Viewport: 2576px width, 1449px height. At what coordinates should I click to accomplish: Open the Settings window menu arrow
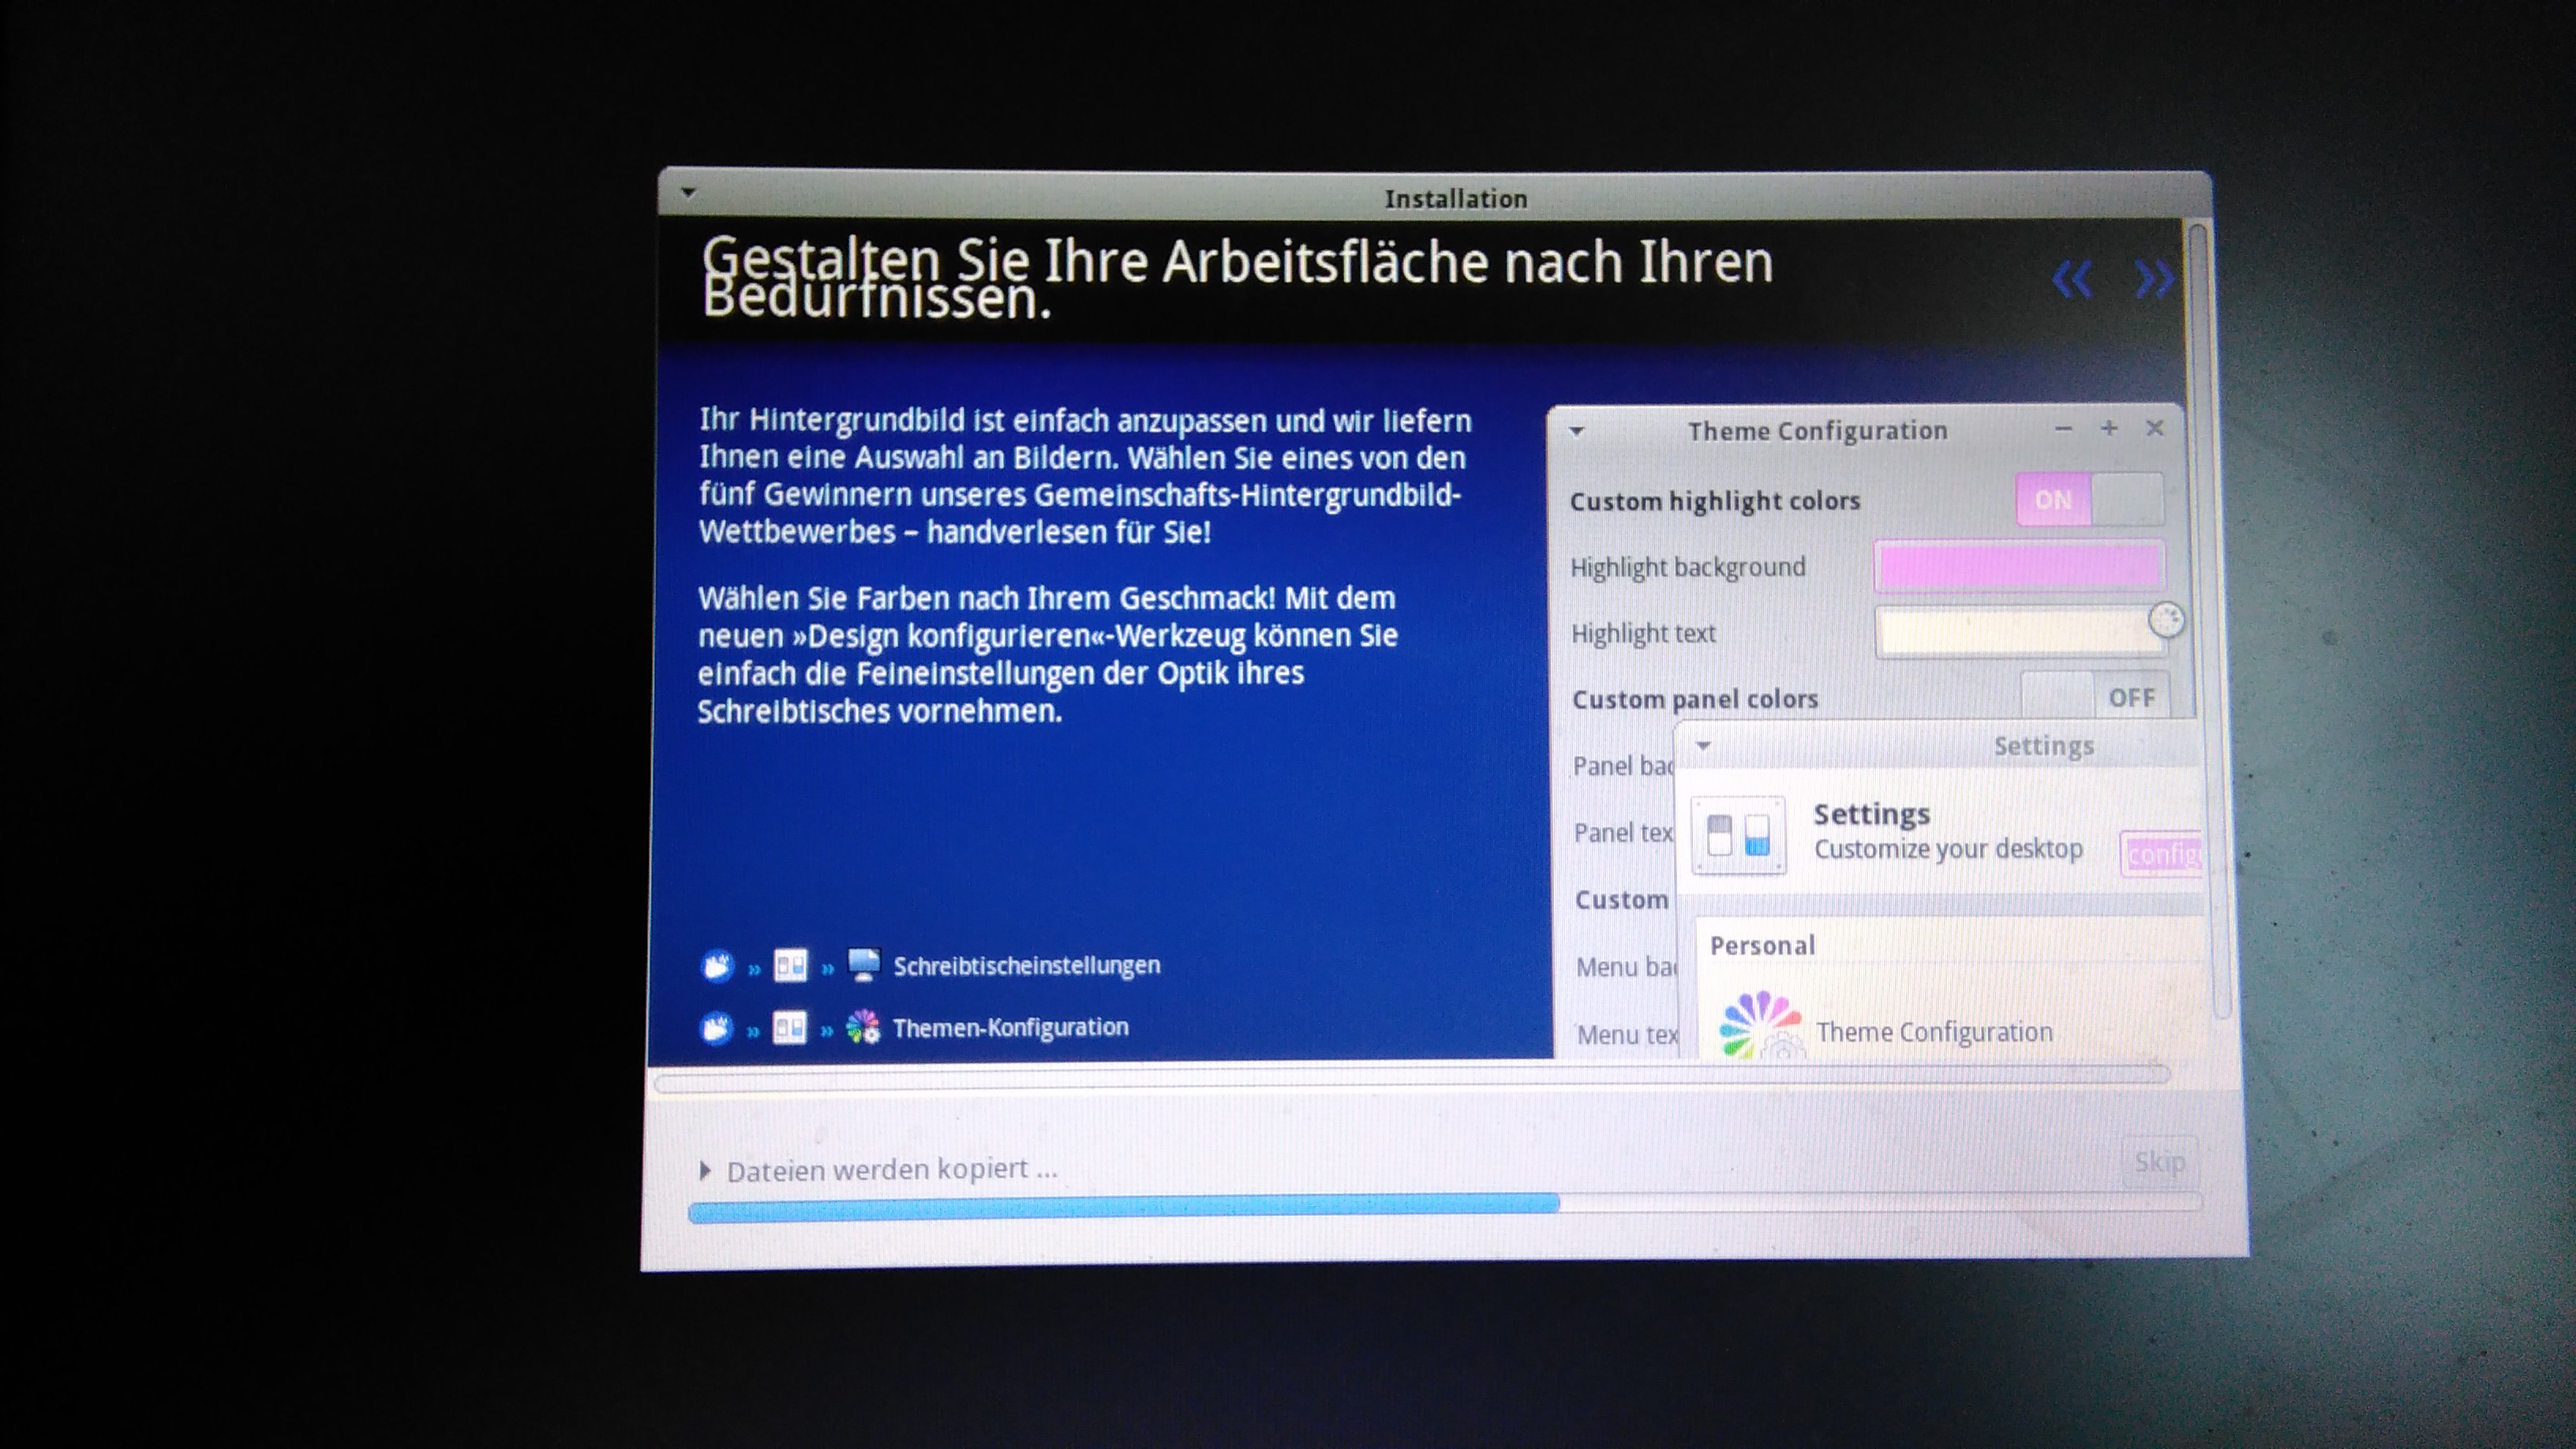coord(1704,746)
